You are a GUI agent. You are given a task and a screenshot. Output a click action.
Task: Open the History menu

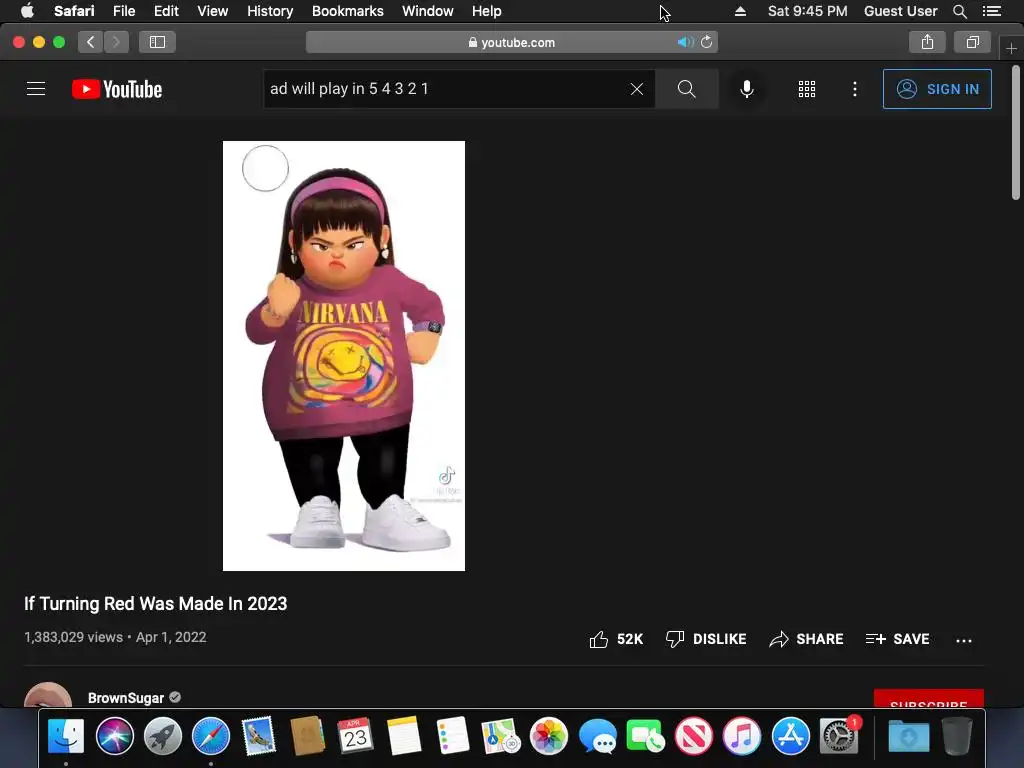270,11
